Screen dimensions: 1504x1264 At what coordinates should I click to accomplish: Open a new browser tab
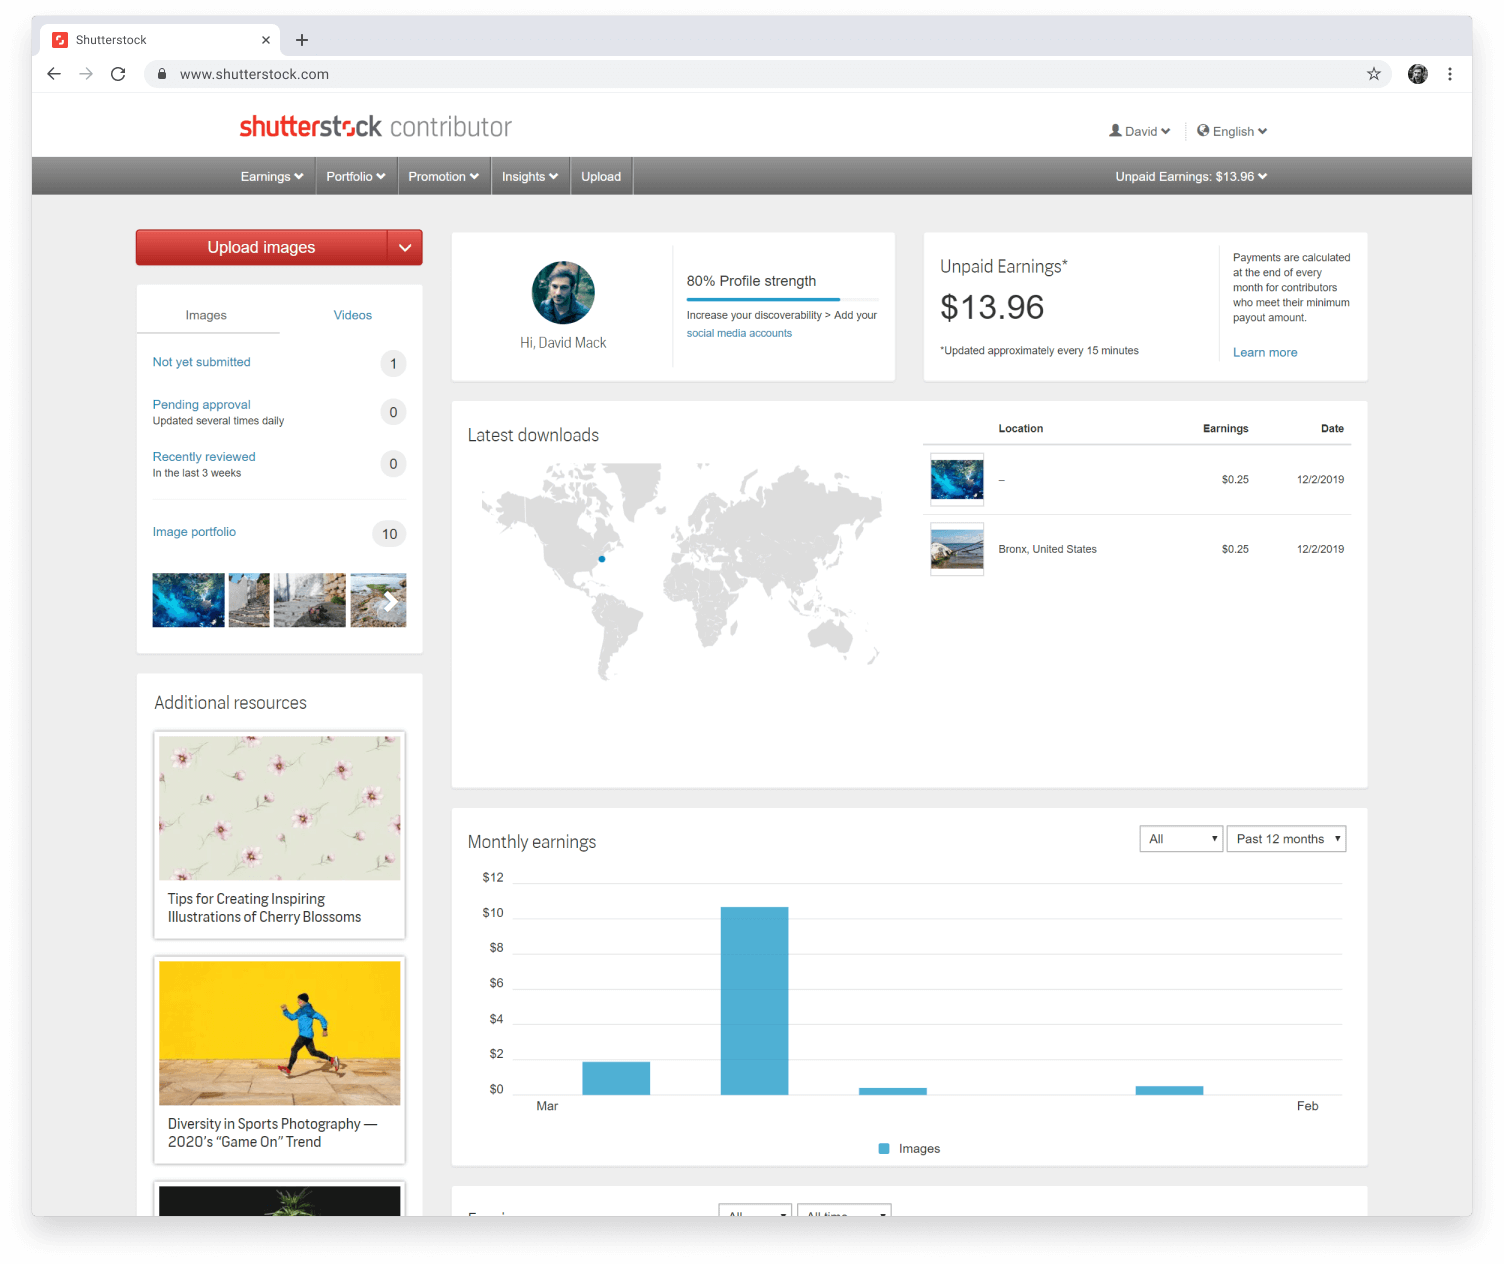click(302, 40)
